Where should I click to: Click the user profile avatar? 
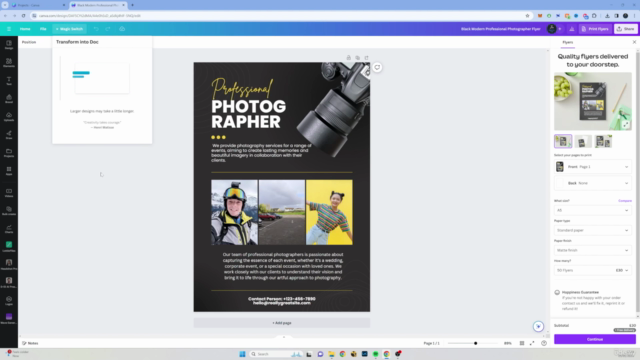pos(551,29)
